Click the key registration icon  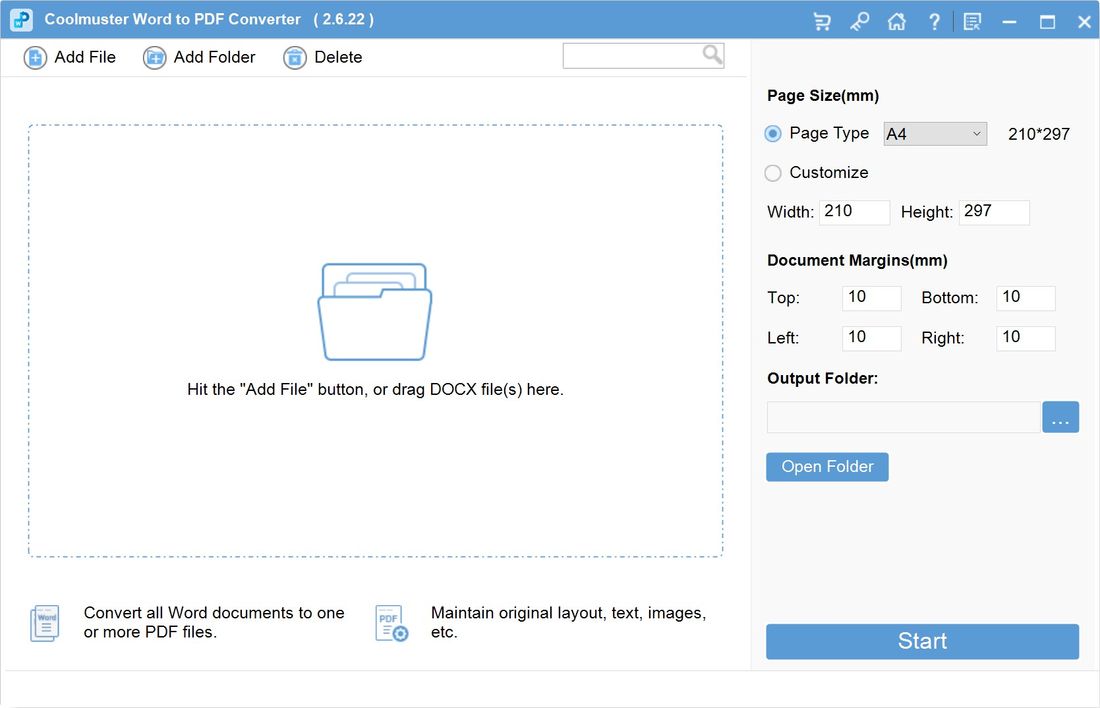859,21
